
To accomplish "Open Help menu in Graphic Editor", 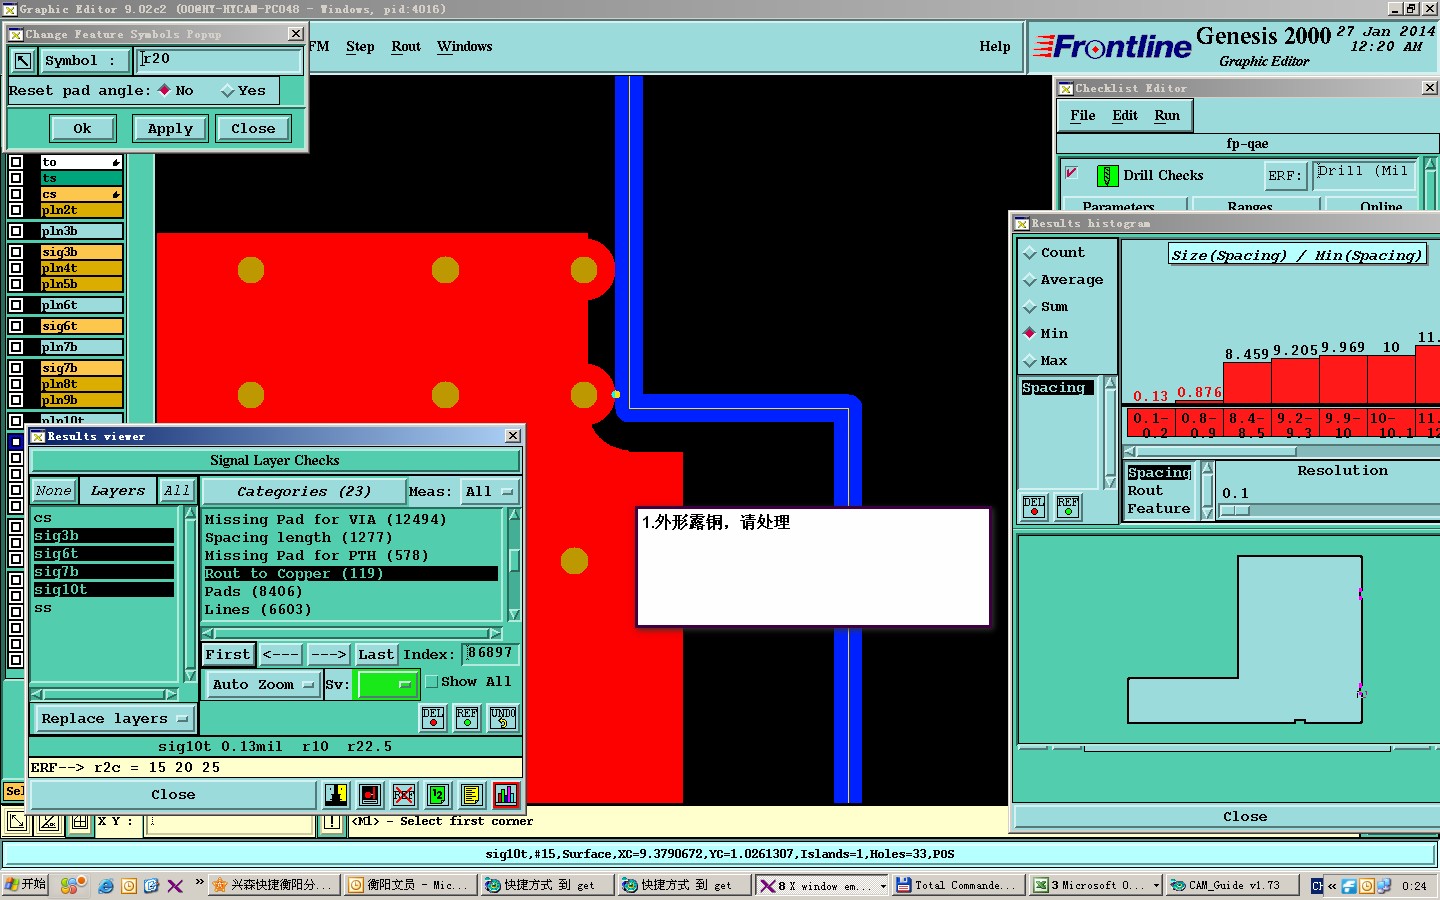I will pyautogui.click(x=994, y=47).
